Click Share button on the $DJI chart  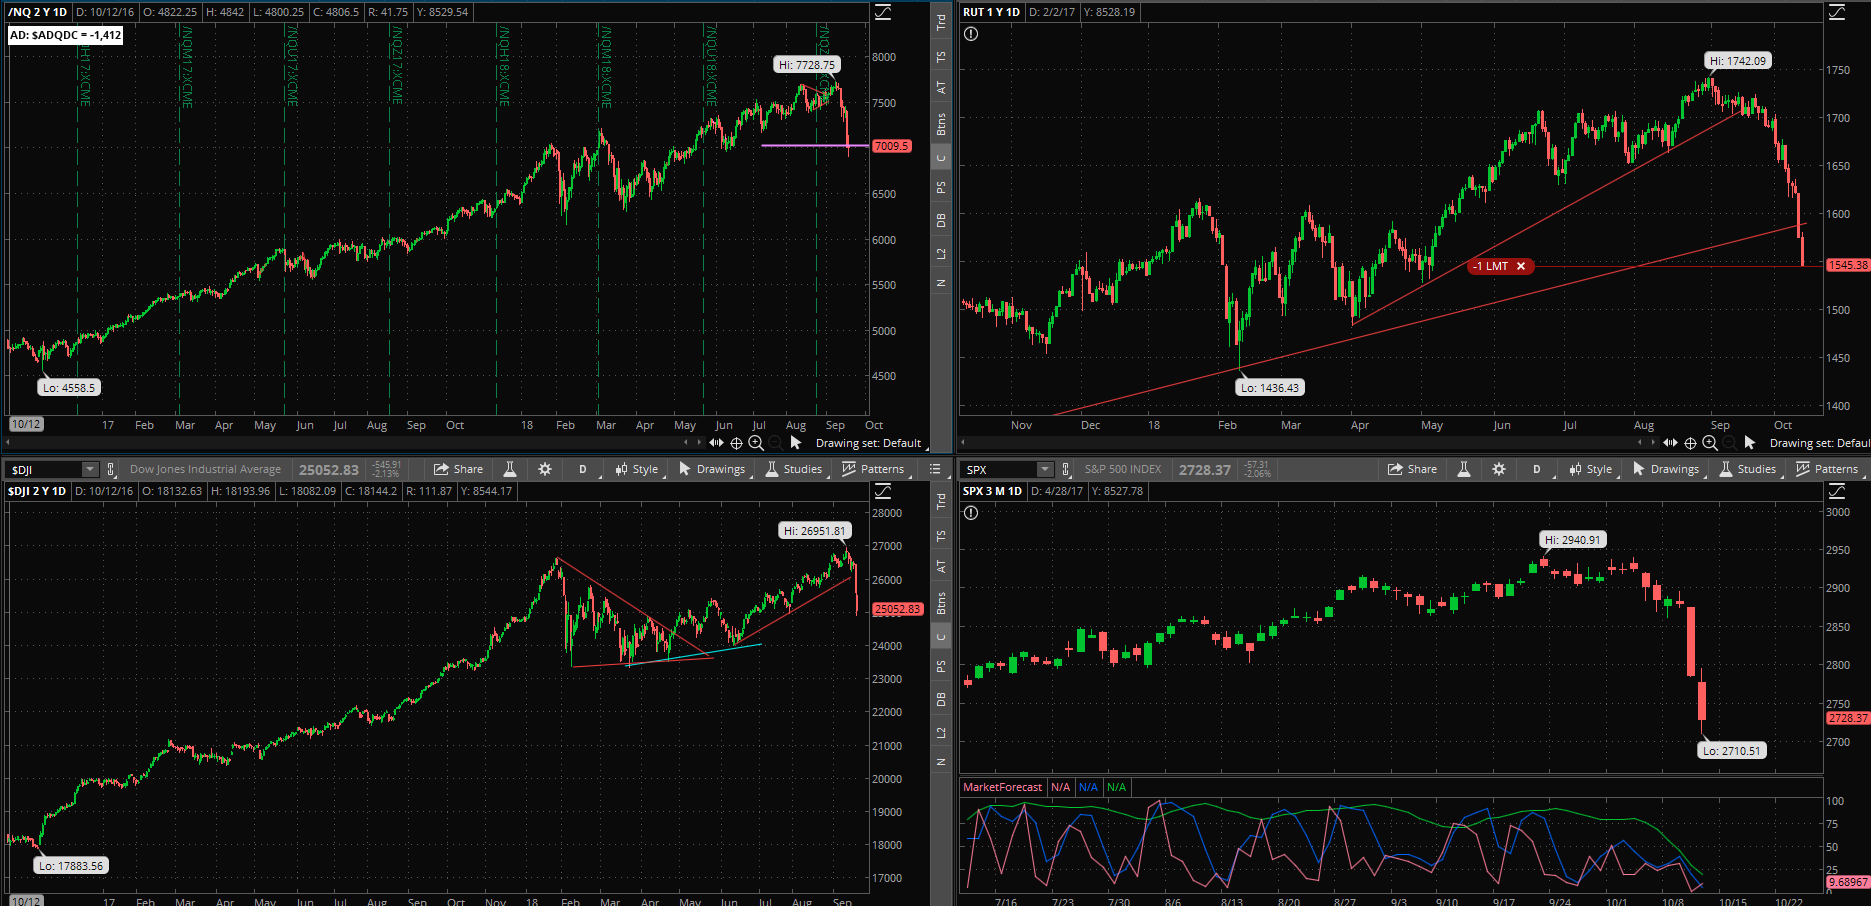click(458, 469)
